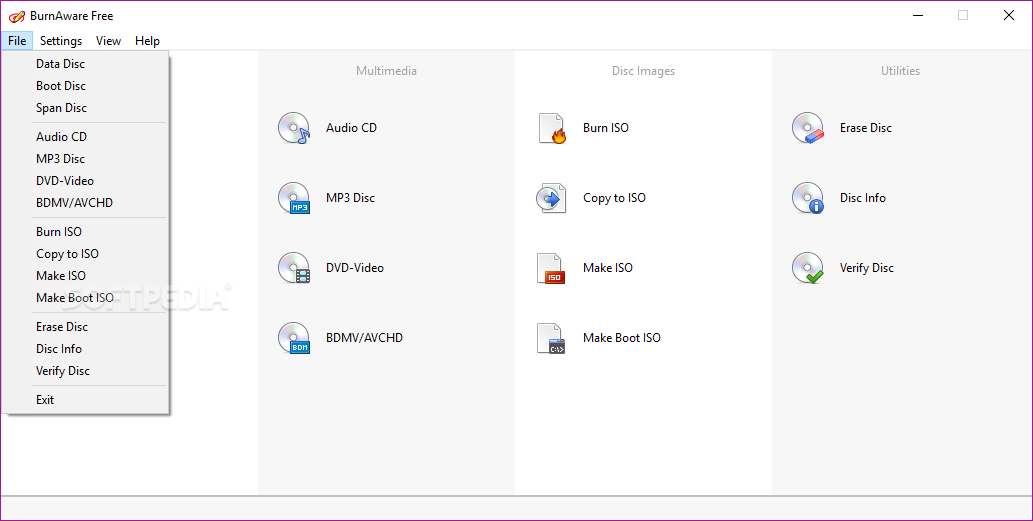The width and height of the screenshot is (1033, 521).
Task: Launch the MP3 Disc label in Multimedia
Action: (x=350, y=198)
